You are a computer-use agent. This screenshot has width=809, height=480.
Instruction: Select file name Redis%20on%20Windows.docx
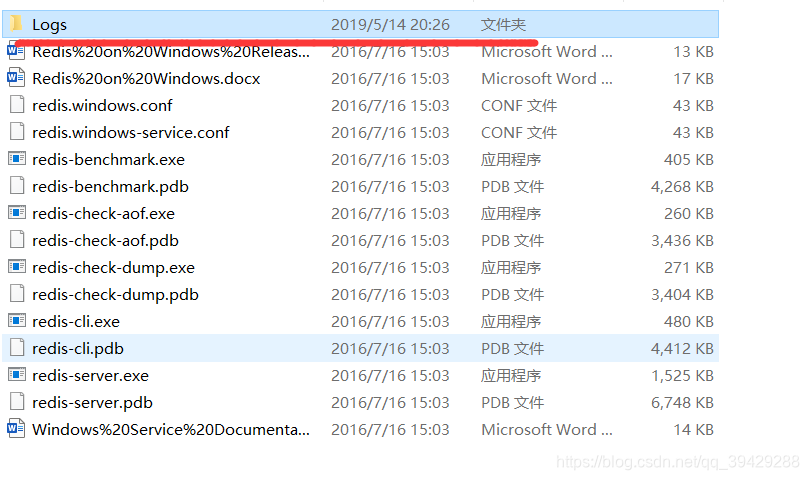pos(146,78)
